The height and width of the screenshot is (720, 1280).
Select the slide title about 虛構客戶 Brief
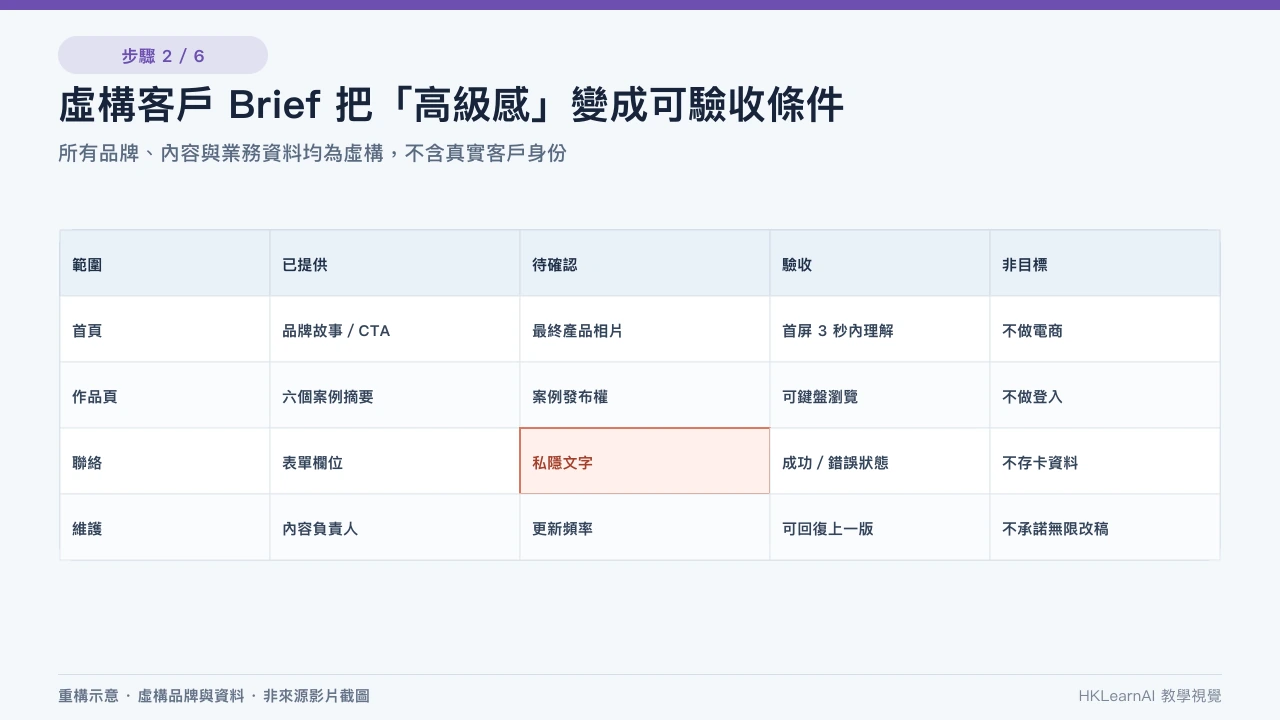pyautogui.click(x=451, y=105)
